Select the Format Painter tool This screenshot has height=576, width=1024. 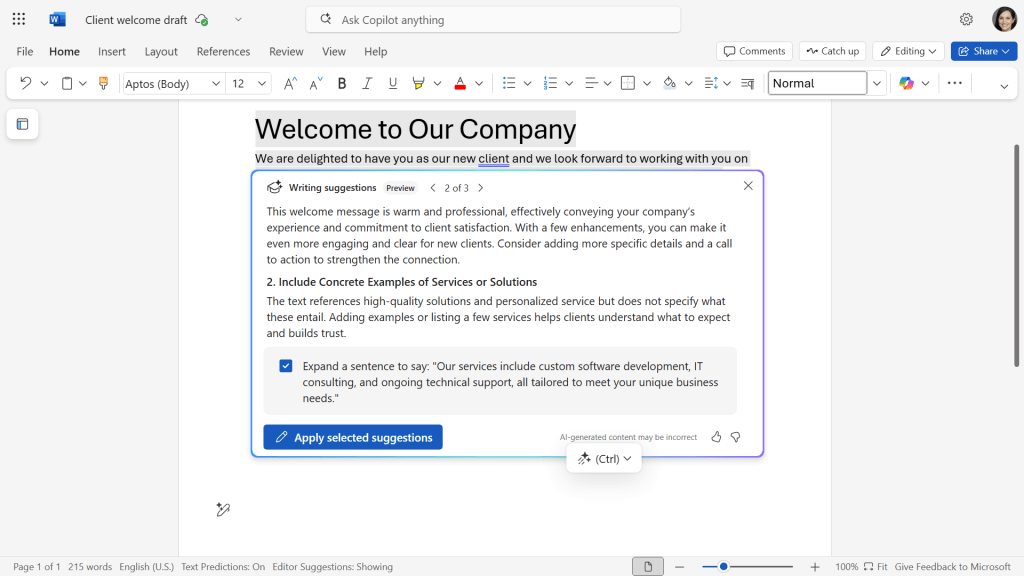coord(103,83)
